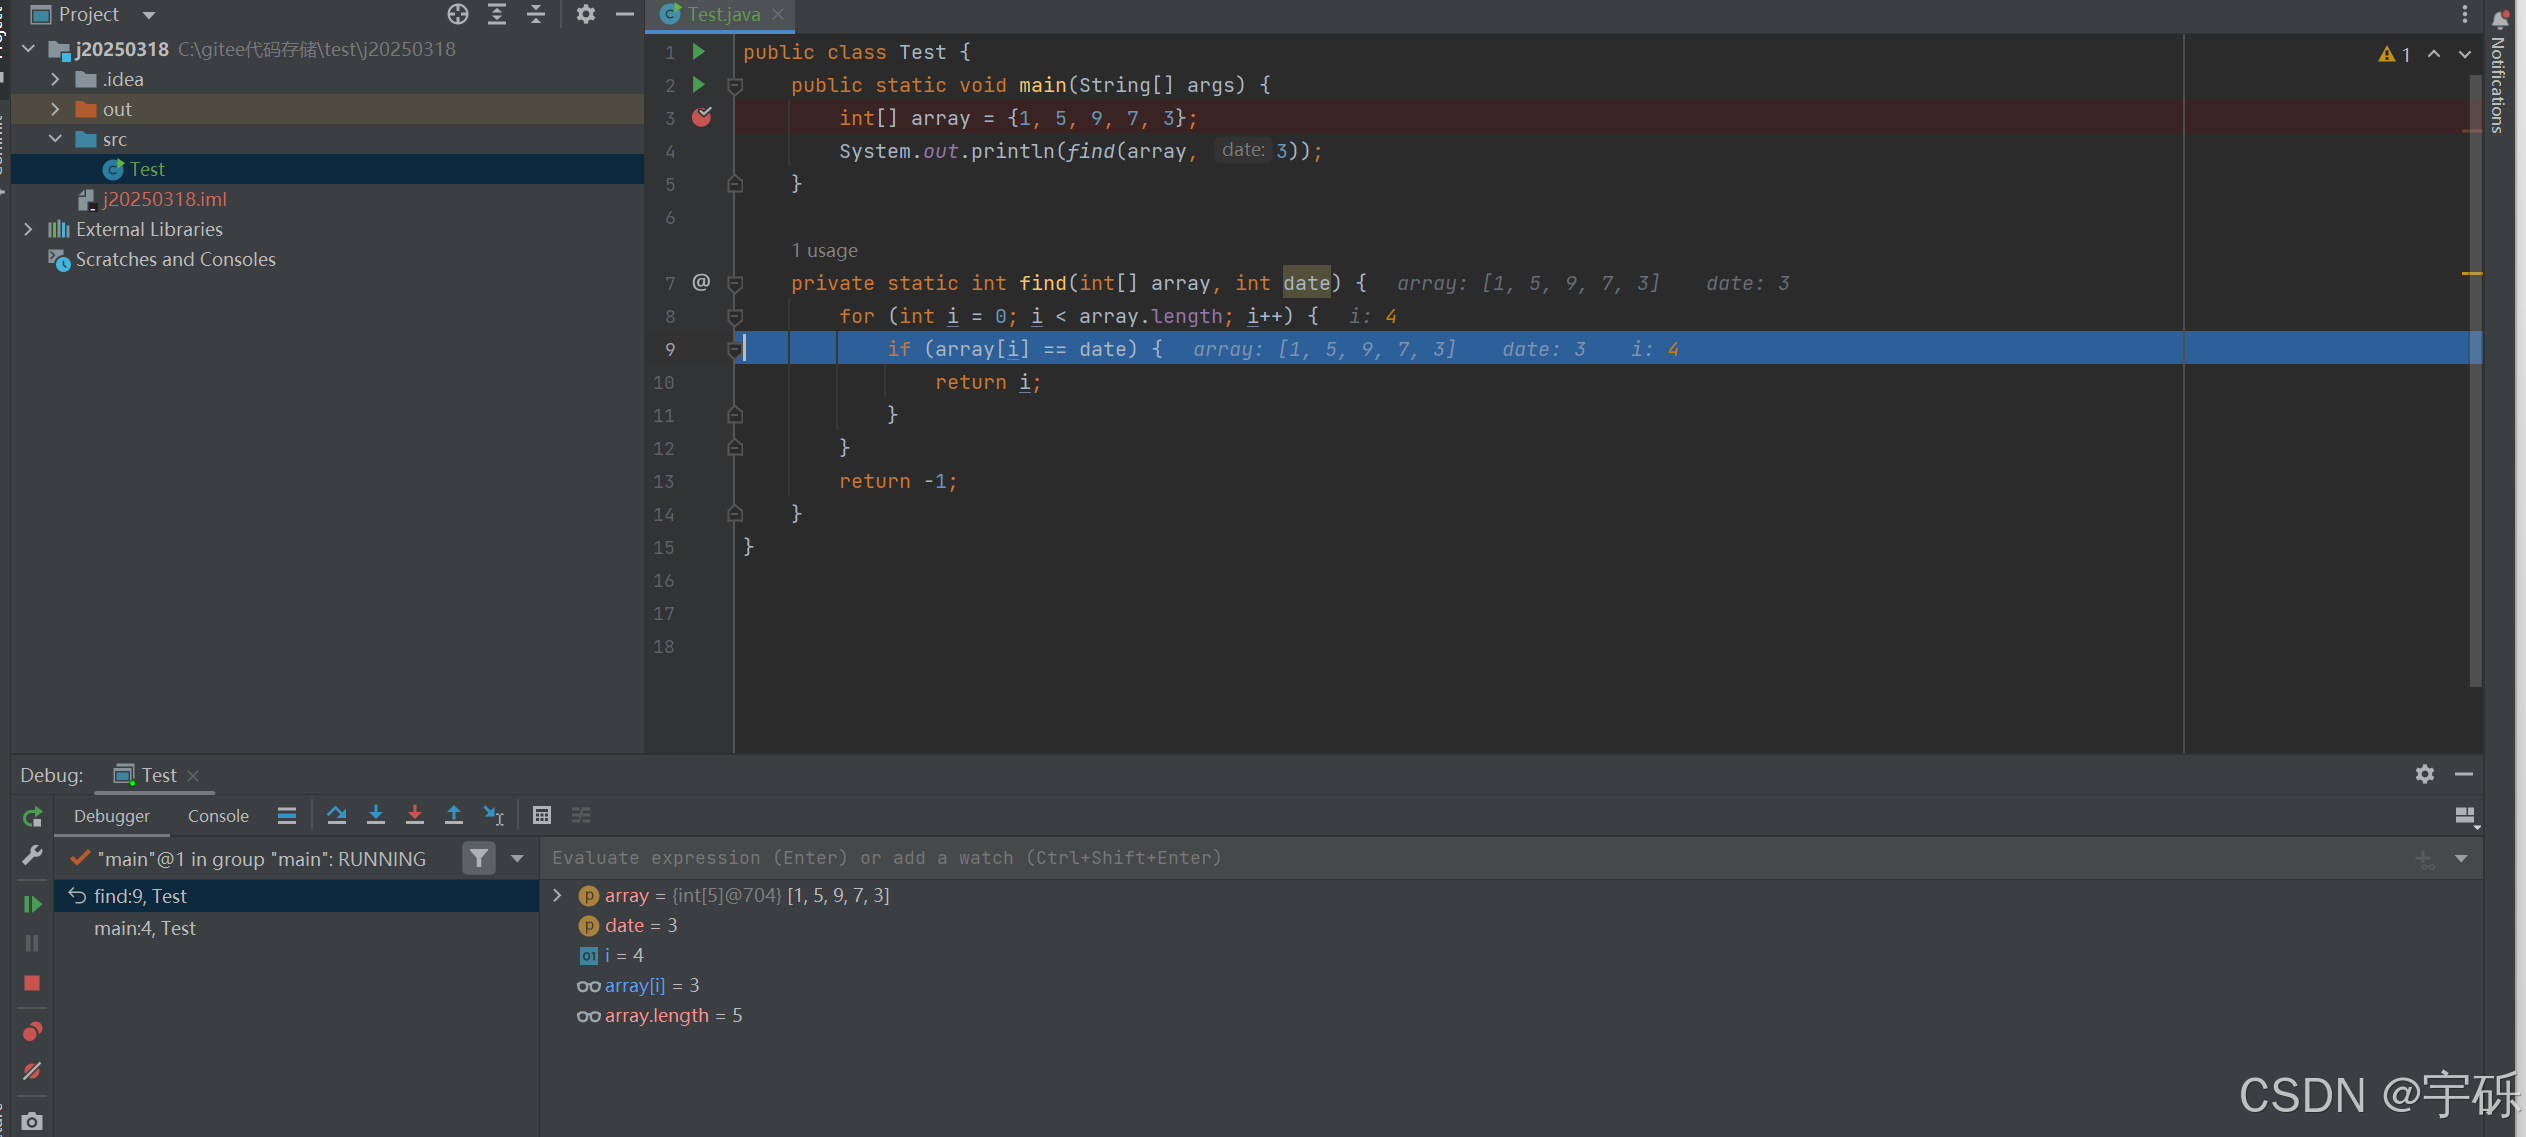
Task: Select the Test.java editor tab
Action: click(723, 14)
